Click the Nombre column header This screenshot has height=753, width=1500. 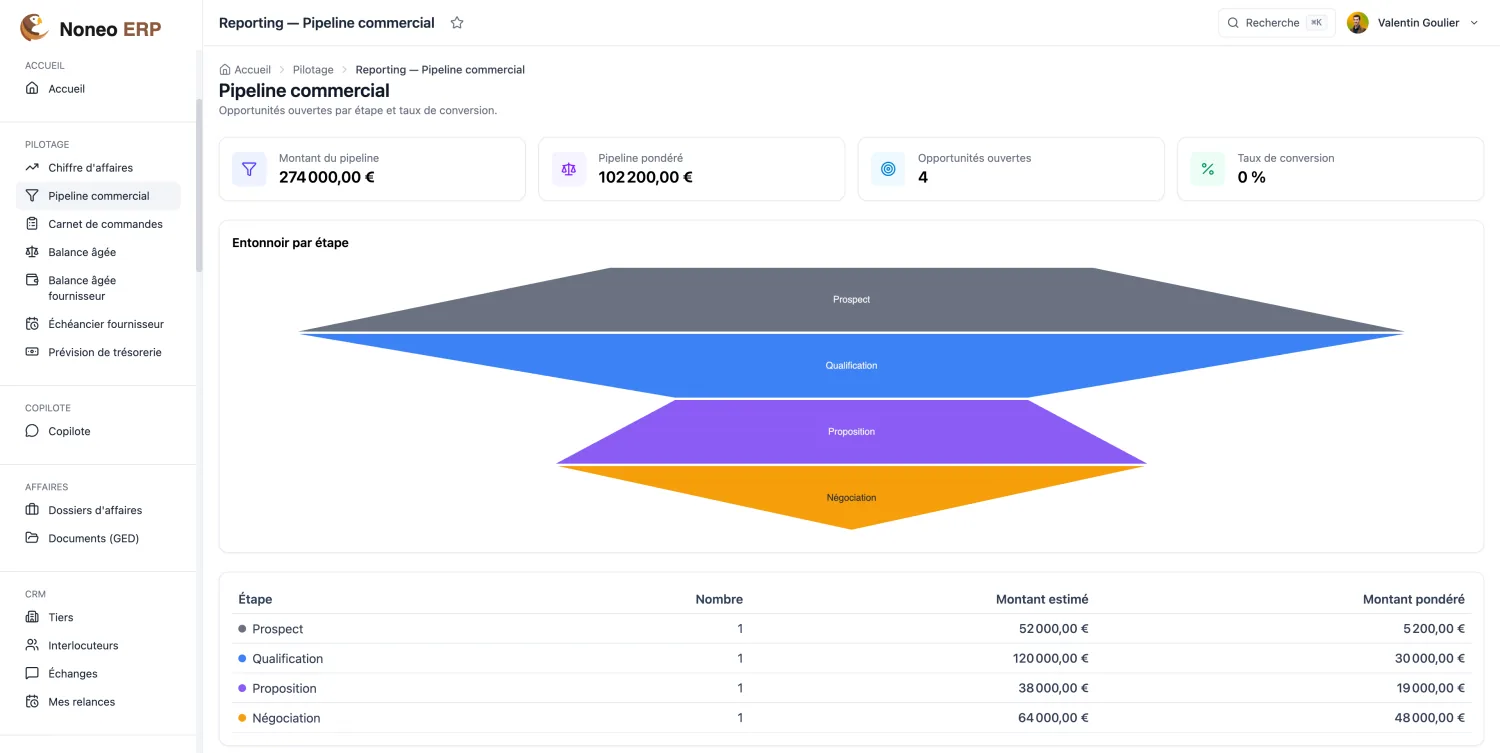coord(719,599)
